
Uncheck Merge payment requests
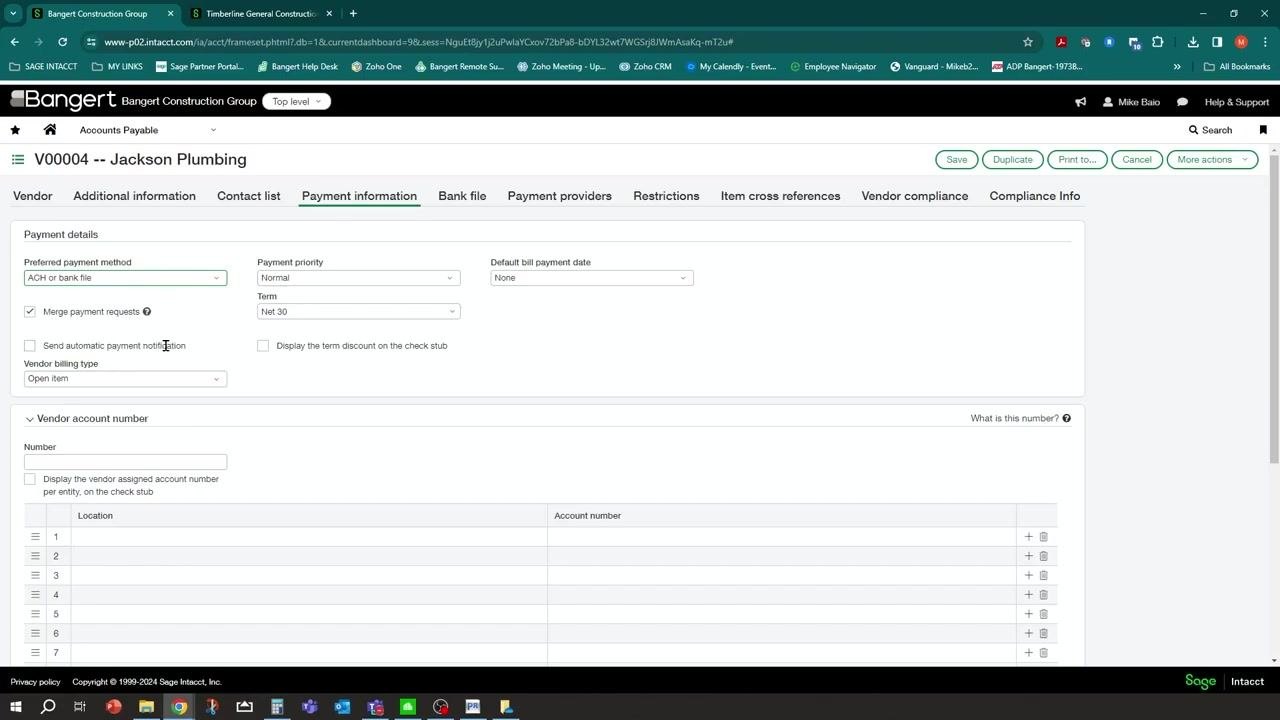coord(30,312)
